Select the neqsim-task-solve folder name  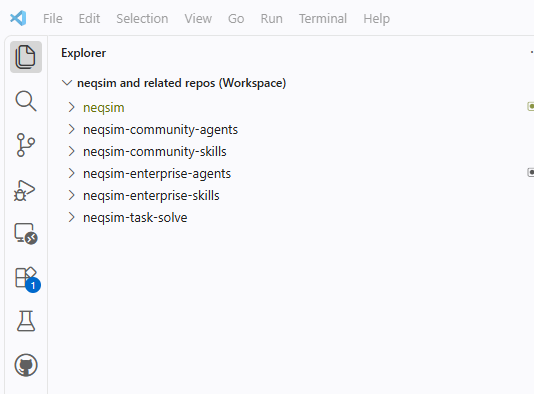135,218
